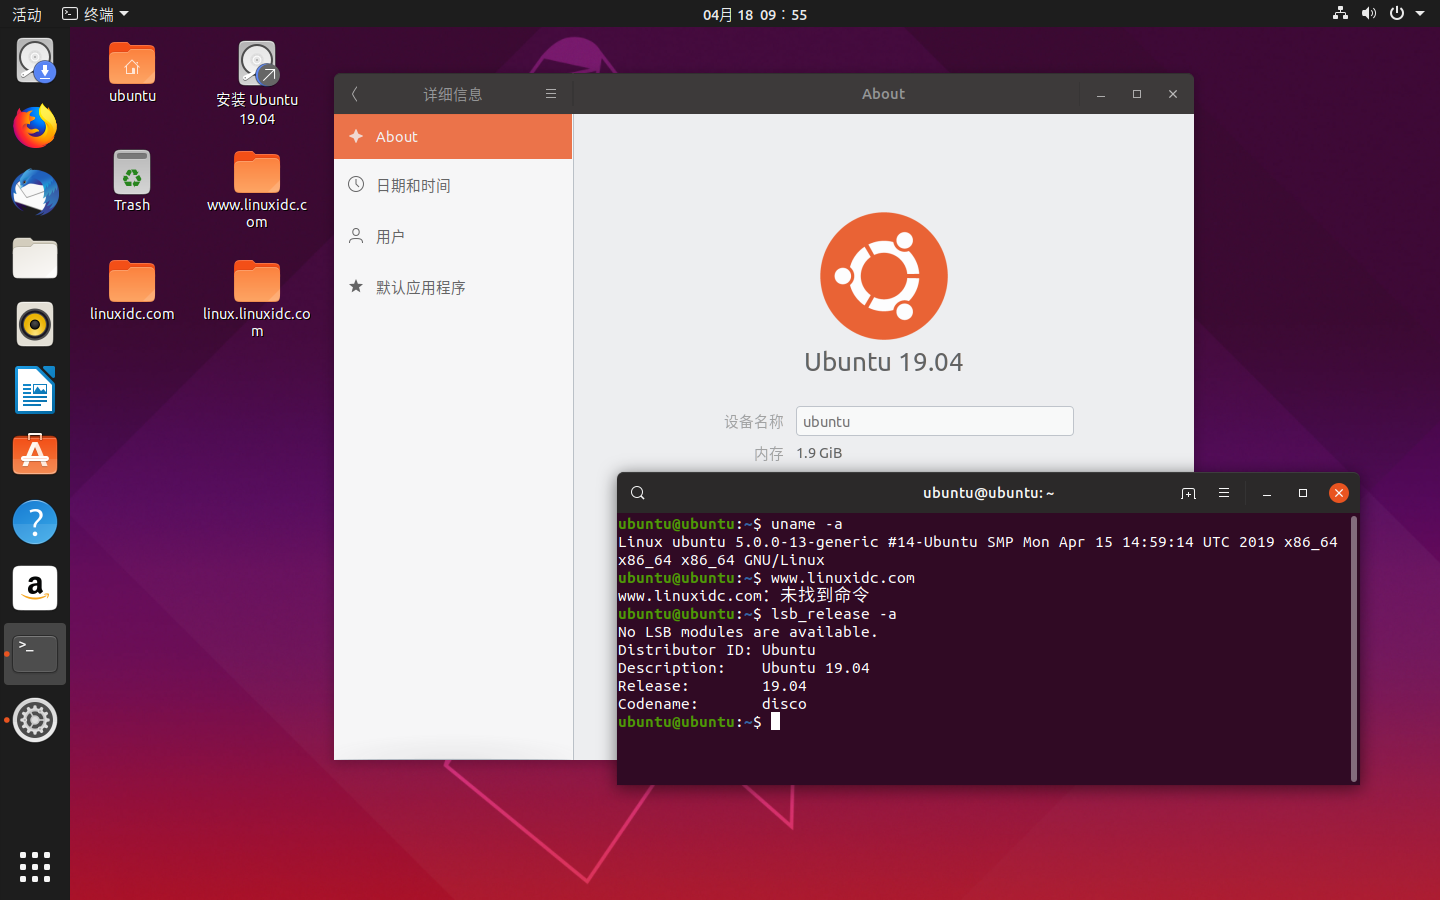Open the Help icon in the dock
Screen dimensions: 1440x900
coord(35,522)
